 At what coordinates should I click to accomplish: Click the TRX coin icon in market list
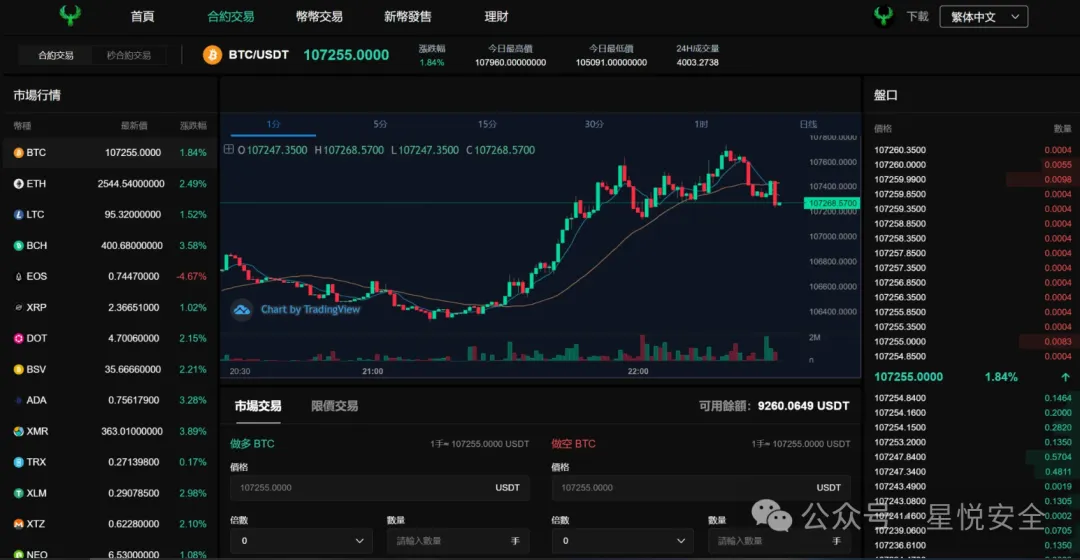click(19, 462)
